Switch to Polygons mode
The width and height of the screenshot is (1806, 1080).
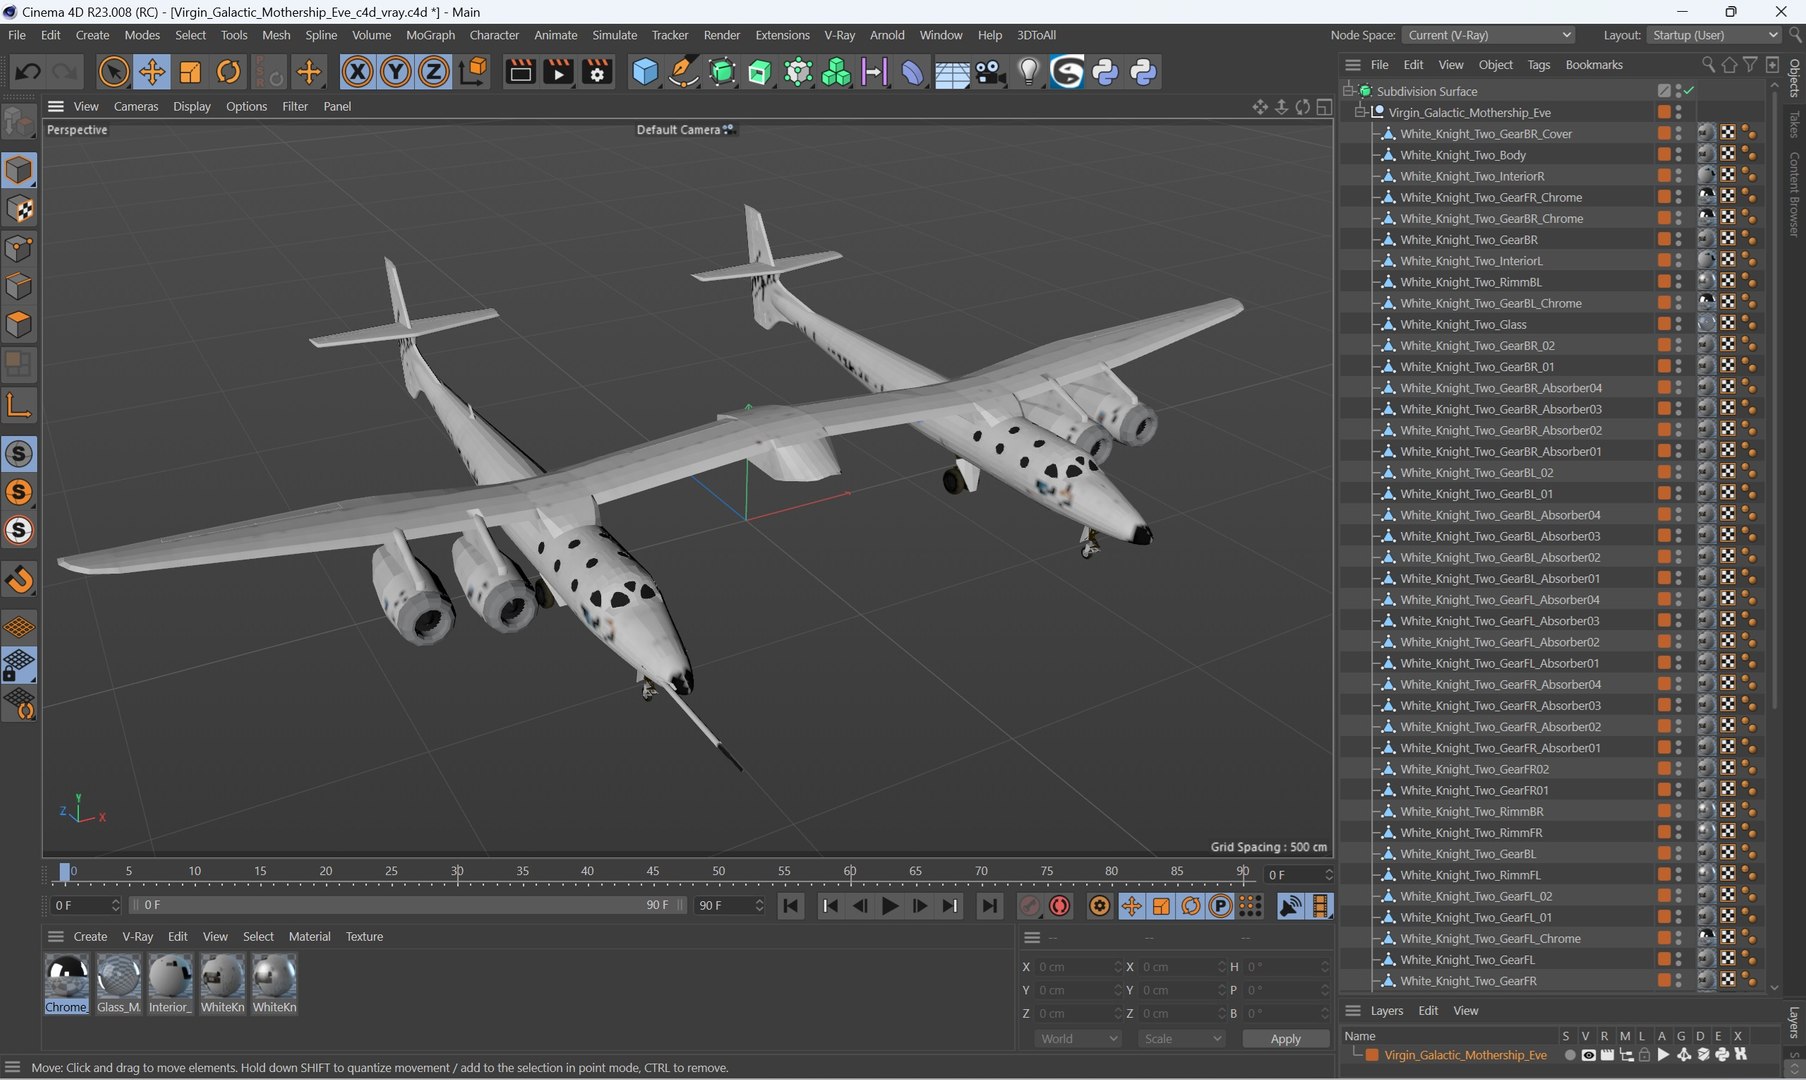coord(19,326)
